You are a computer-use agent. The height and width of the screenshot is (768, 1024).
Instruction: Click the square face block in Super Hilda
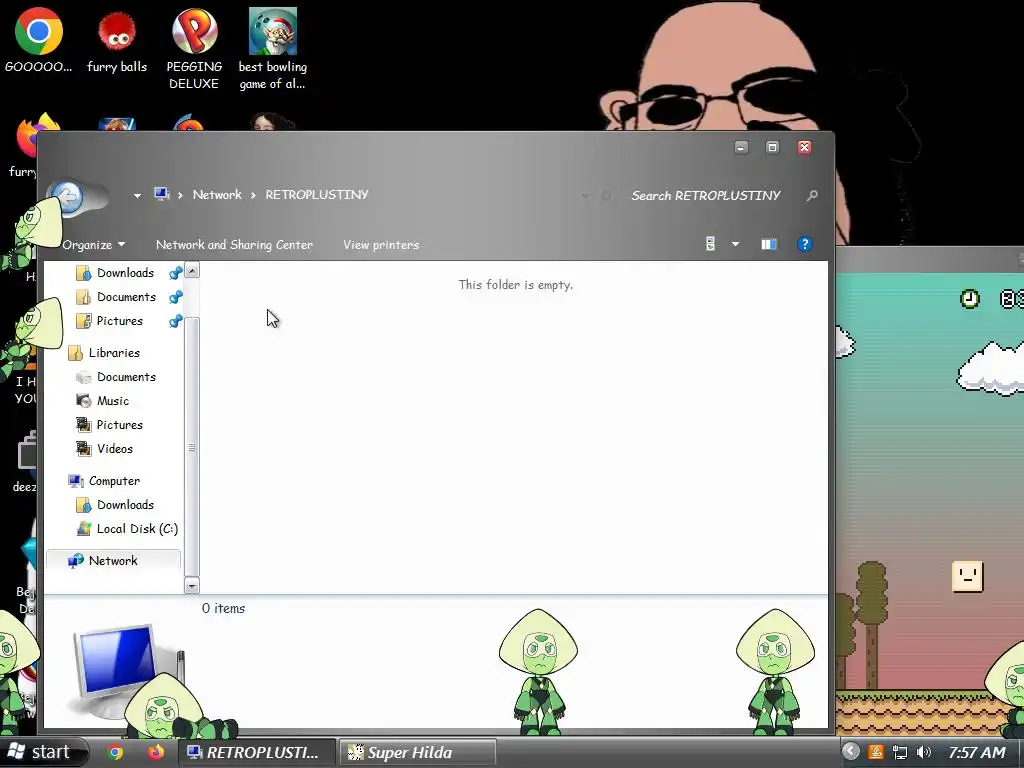coord(968,577)
